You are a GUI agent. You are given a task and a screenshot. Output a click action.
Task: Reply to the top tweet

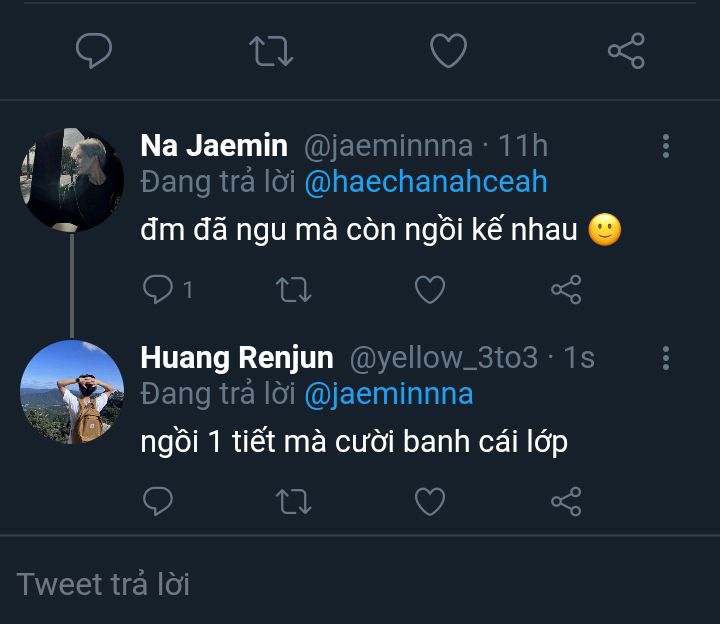[x=94, y=50]
